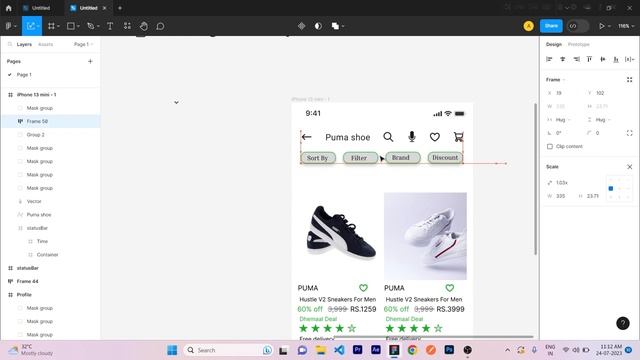Click the Share button

click(x=551, y=26)
